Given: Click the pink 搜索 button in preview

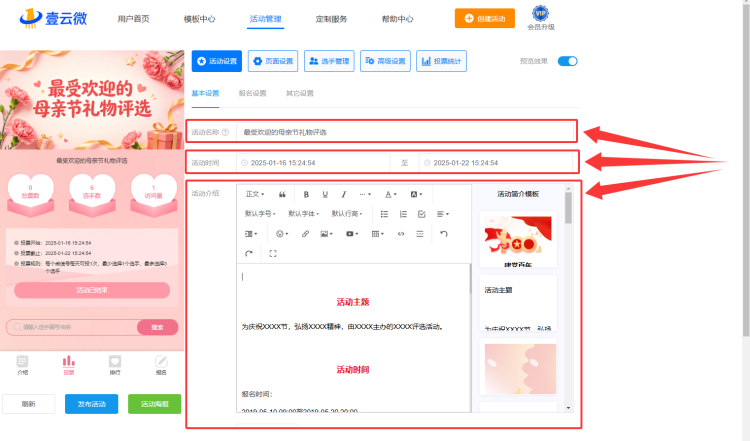Looking at the screenshot, I should pyautogui.click(x=157, y=327).
